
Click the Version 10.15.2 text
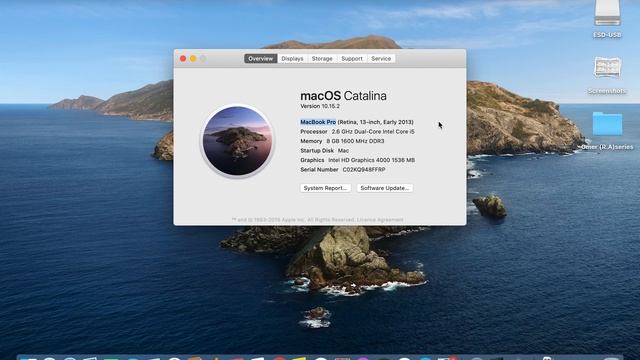click(x=320, y=106)
